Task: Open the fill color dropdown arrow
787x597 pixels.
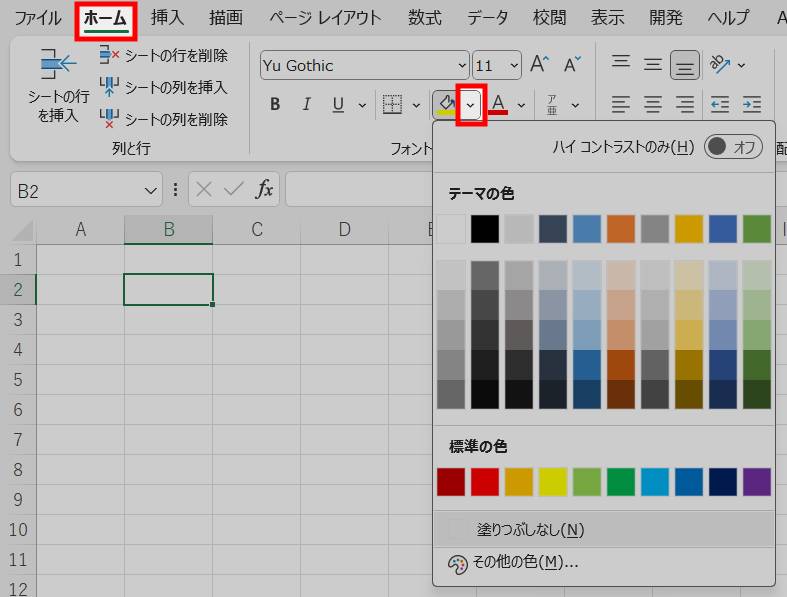Action: pyautogui.click(x=470, y=105)
